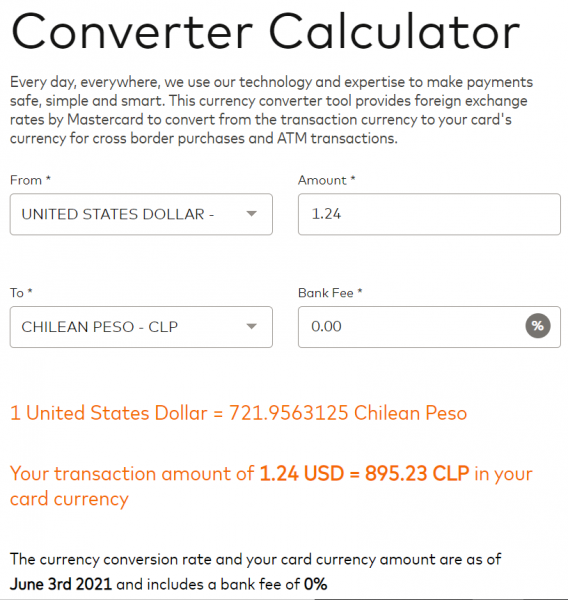This screenshot has height=600, width=568.
Task: Click the bold 0% bank fee text
Action: coord(315,584)
